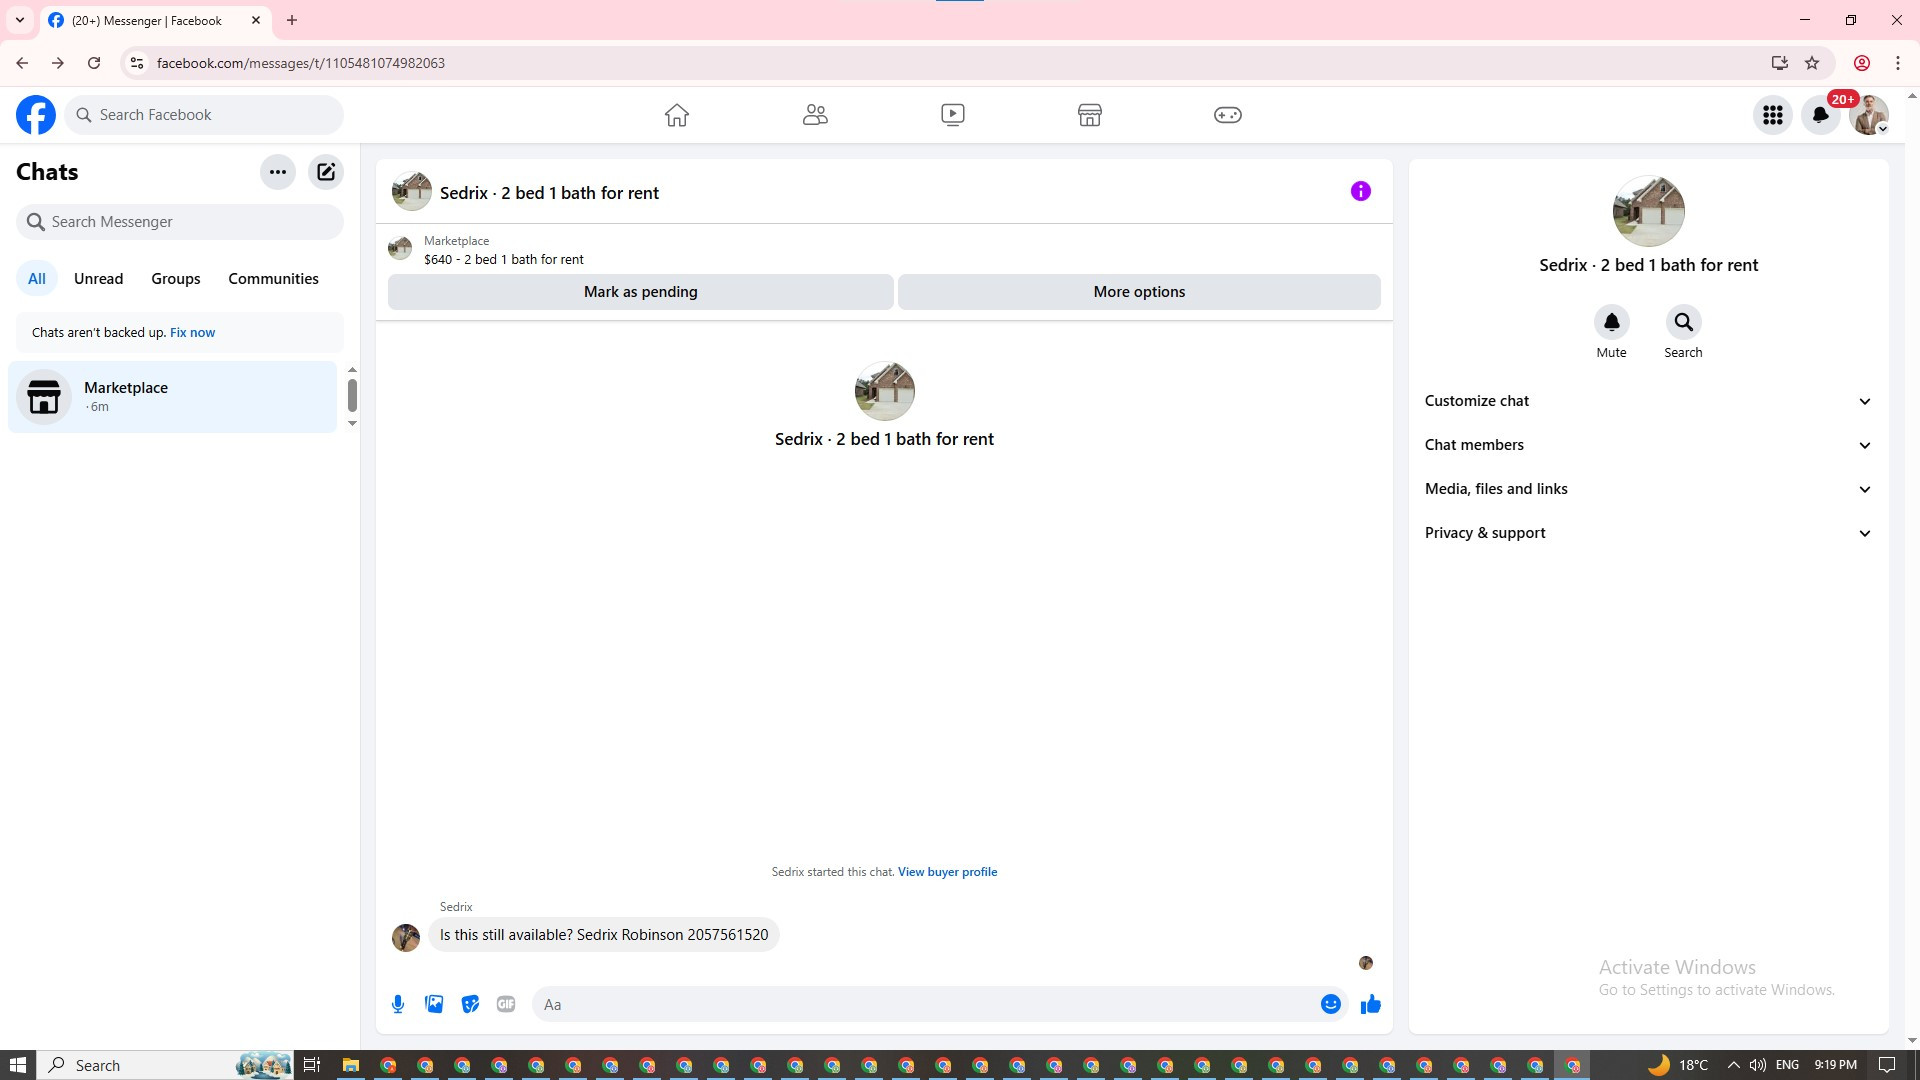Switch to the Communities tab
Image resolution: width=1920 pixels, height=1080 pixels.
[x=273, y=279]
